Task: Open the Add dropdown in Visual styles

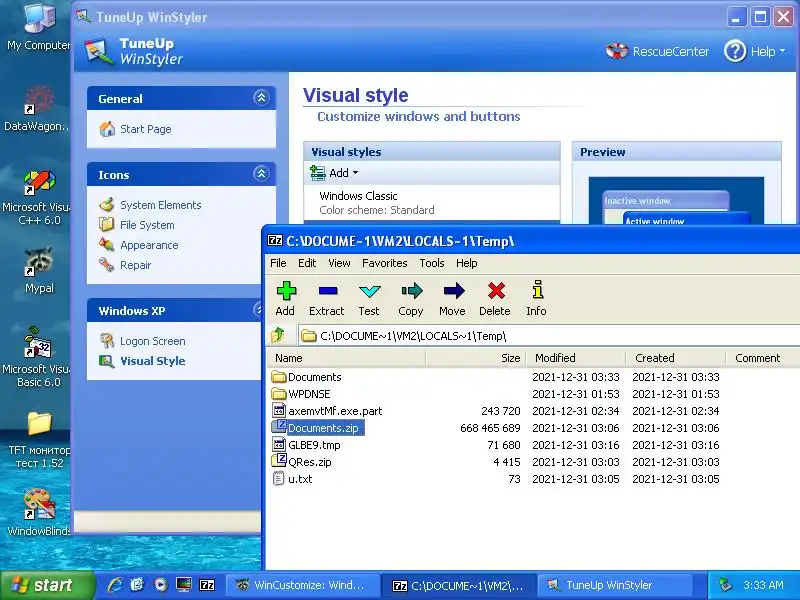Action: click(x=334, y=173)
